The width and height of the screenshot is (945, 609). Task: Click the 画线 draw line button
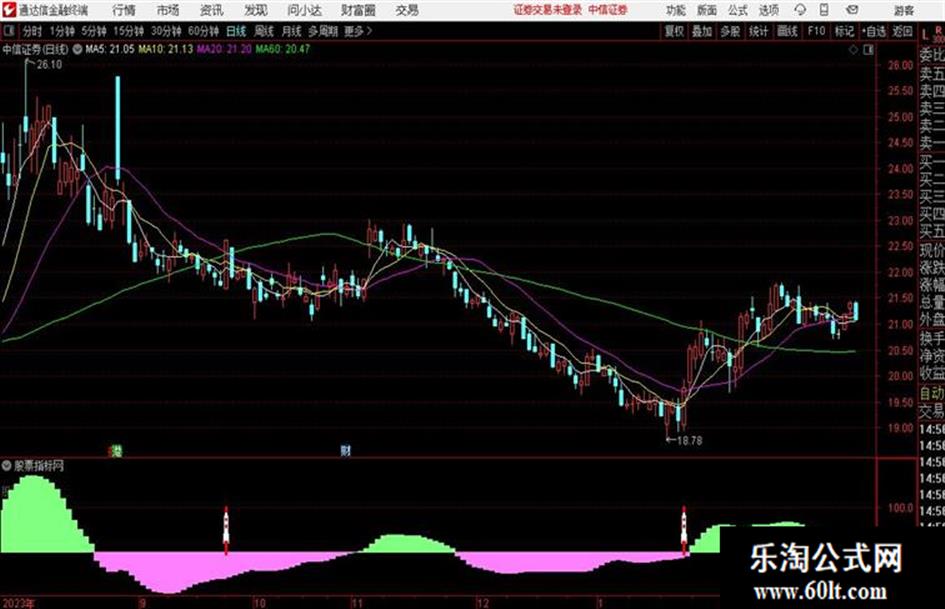coord(787,31)
